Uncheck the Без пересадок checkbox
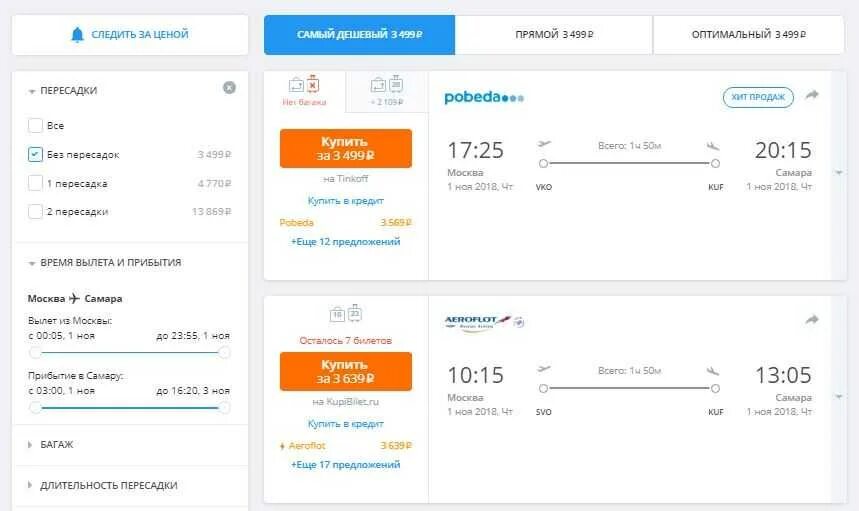 pos(35,154)
